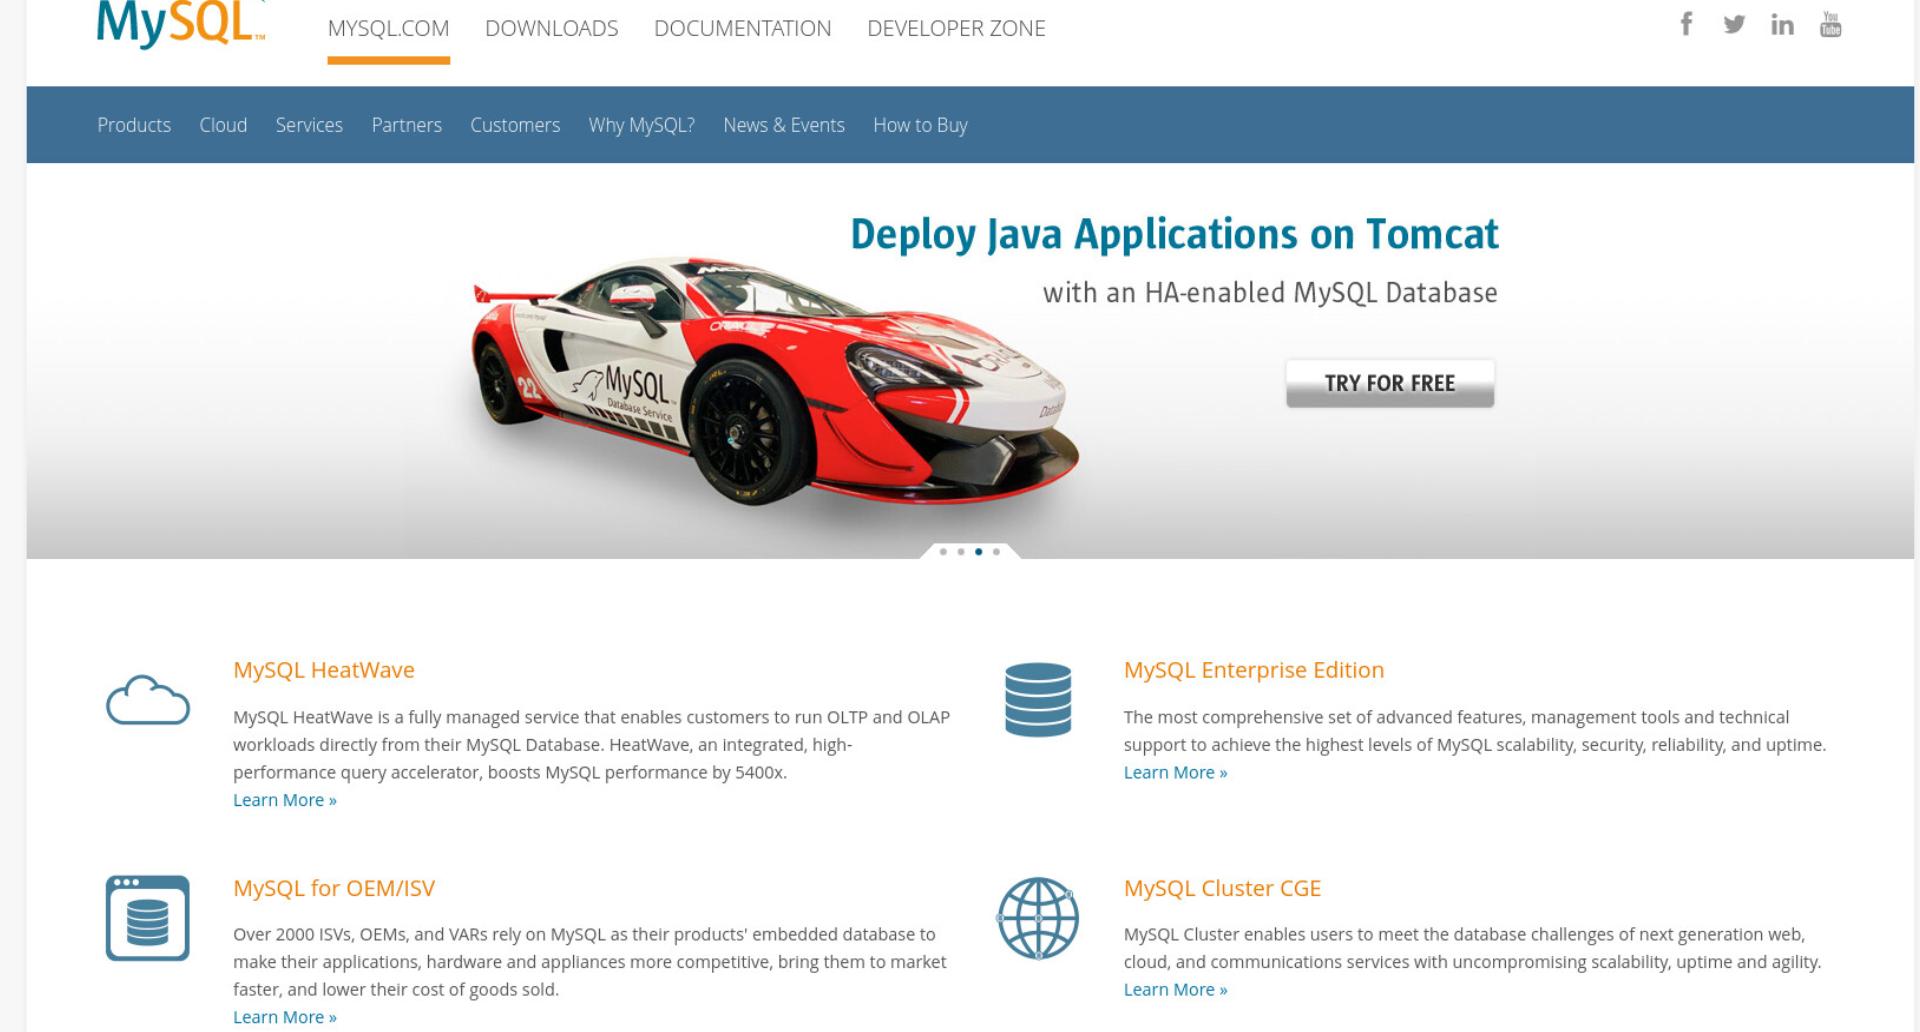Open the Services menu item
Image resolution: width=1920 pixels, height=1032 pixels.
[309, 125]
